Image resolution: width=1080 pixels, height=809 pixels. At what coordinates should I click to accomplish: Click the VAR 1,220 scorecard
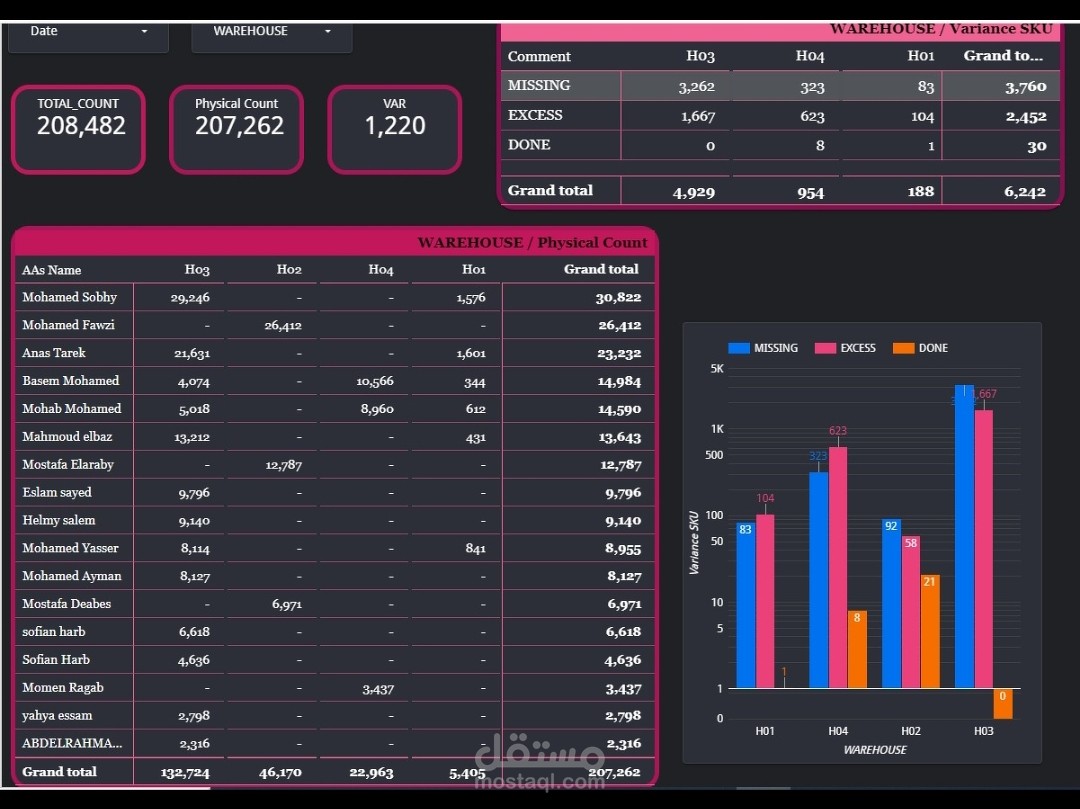click(x=394, y=129)
